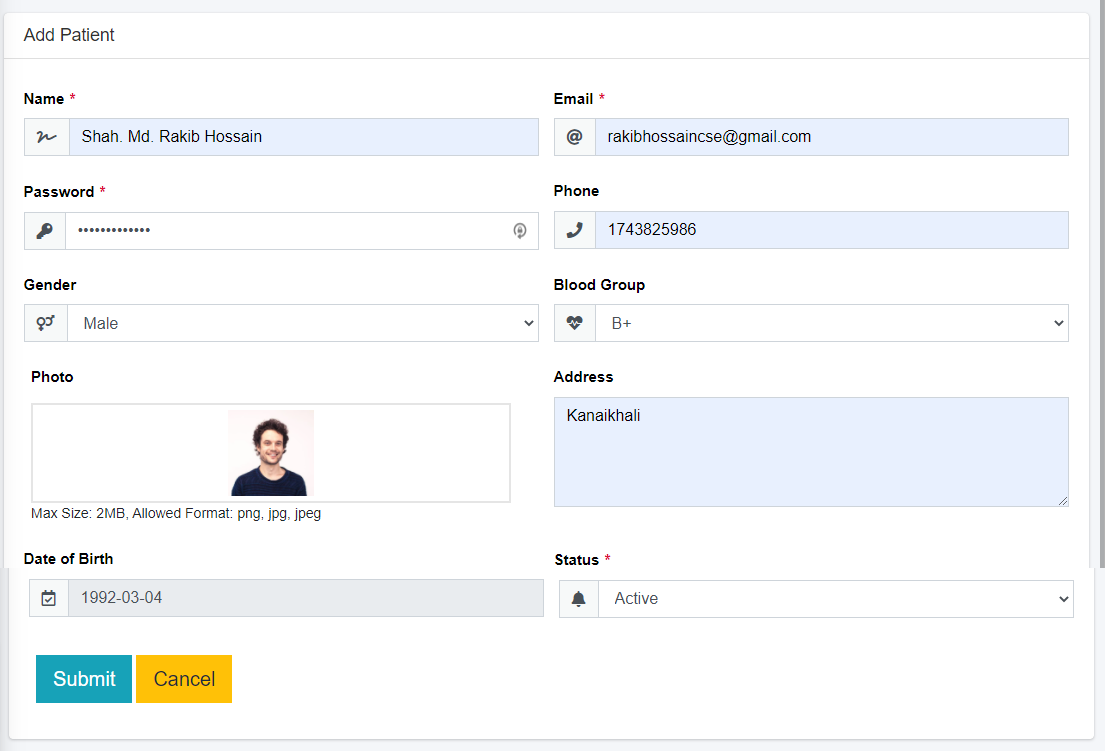Expand the Status dropdown showing Active
Viewport: 1105px width, 751px height.
tap(835, 599)
